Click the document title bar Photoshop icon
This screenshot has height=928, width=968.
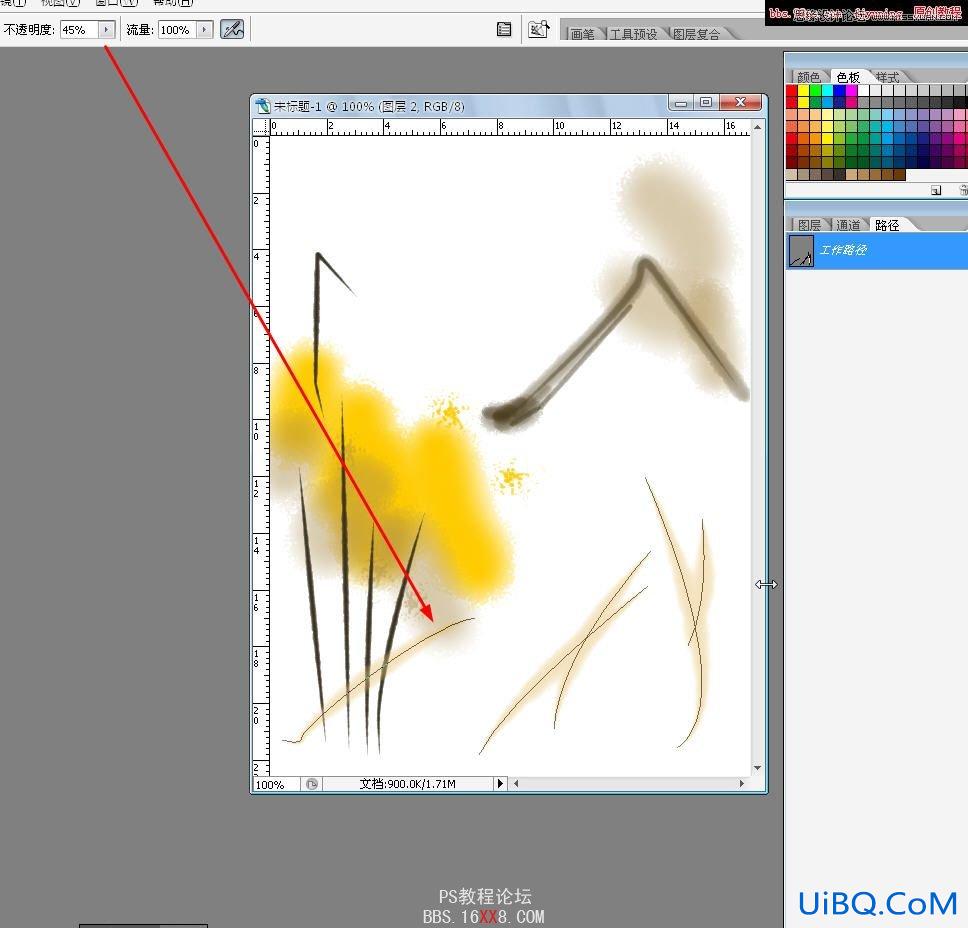263,106
